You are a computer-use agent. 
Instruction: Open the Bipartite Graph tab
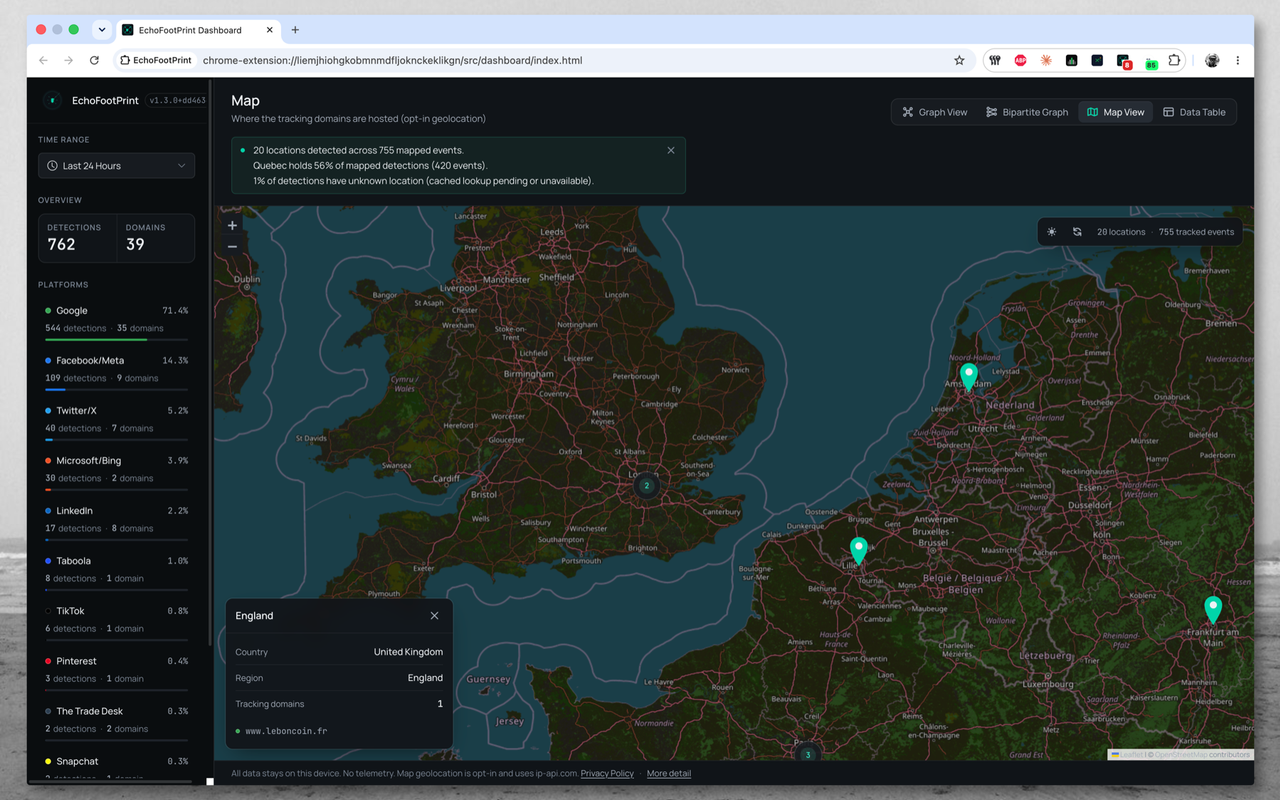click(1027, 112)
